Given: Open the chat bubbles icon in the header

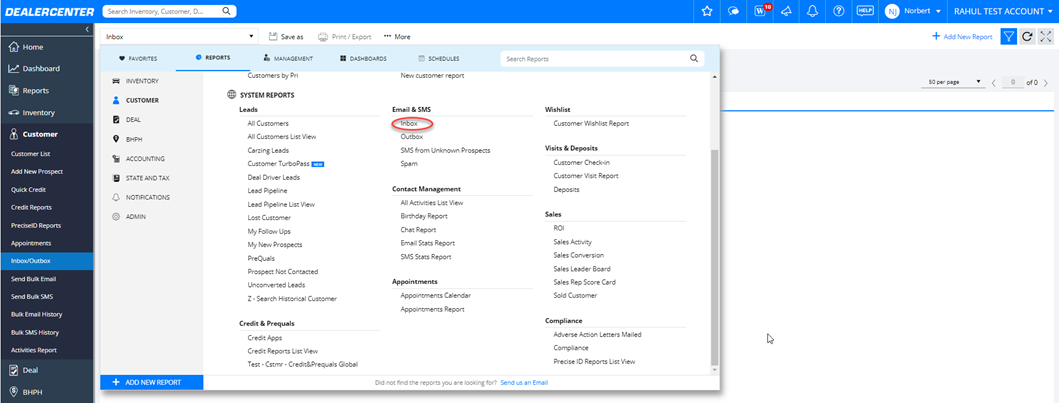Looking at the screenshot, I should 733,11.
